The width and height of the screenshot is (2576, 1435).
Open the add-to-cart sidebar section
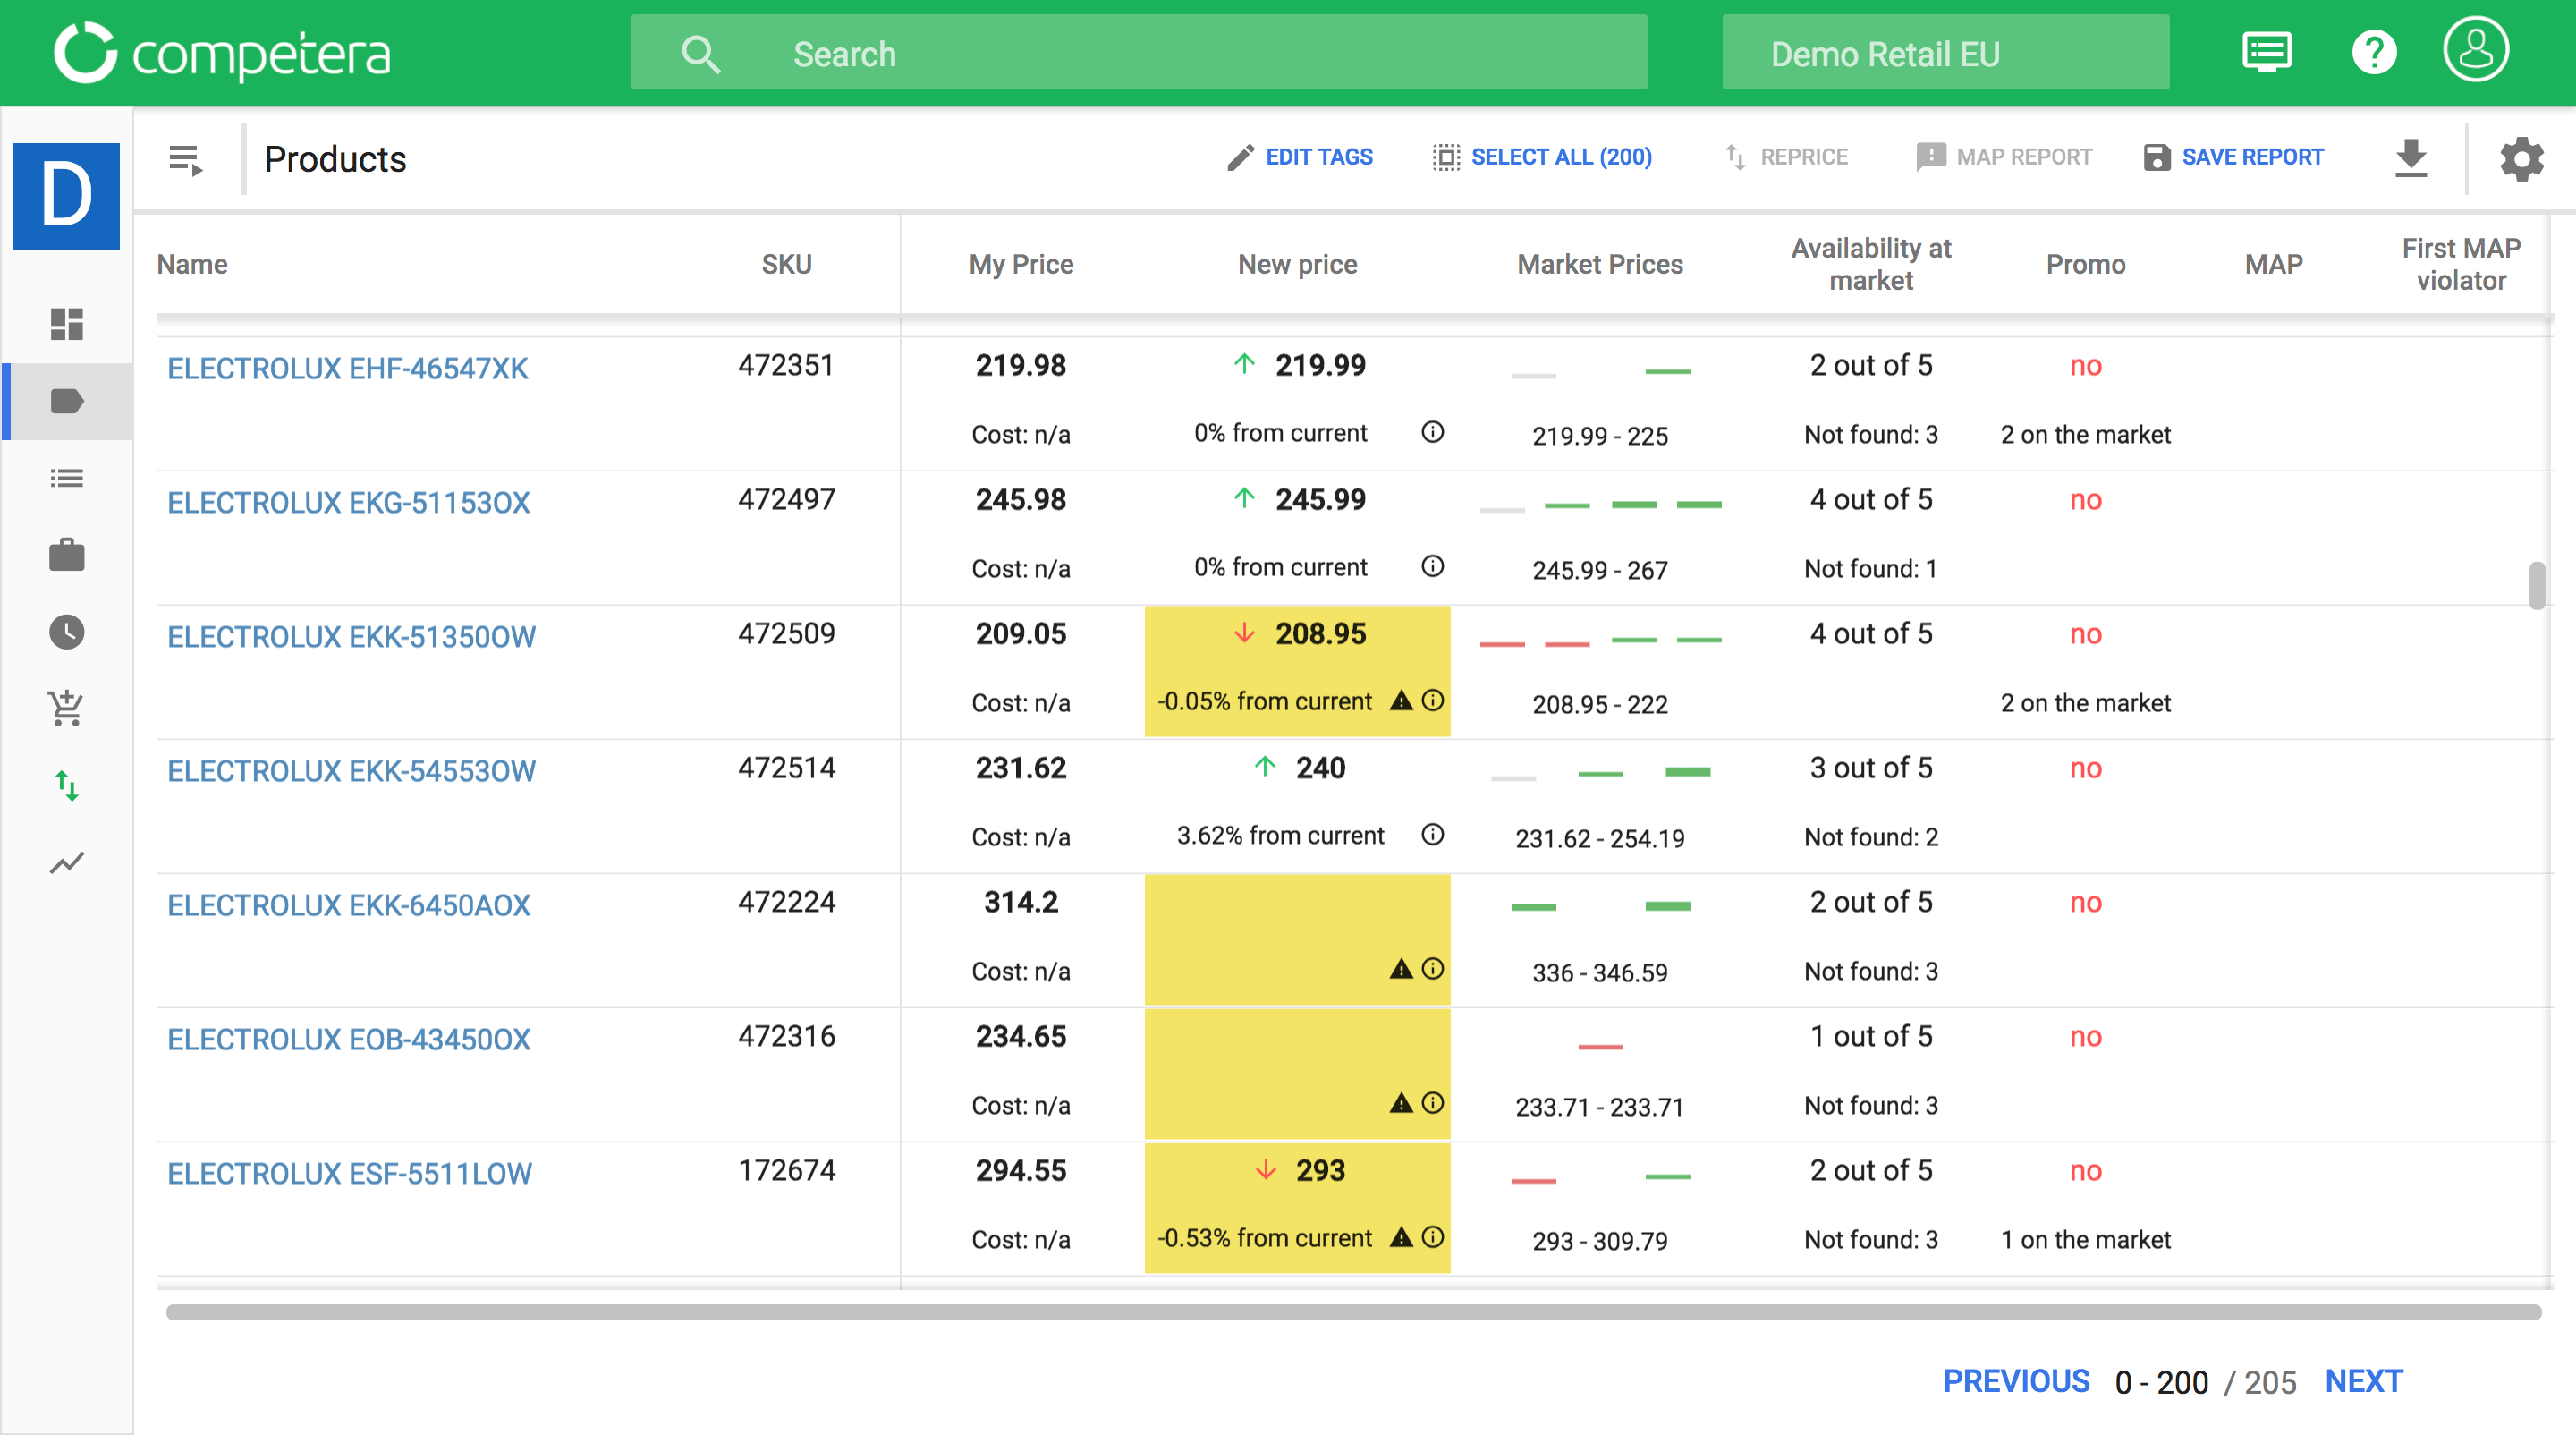click(x=66, y=709)
